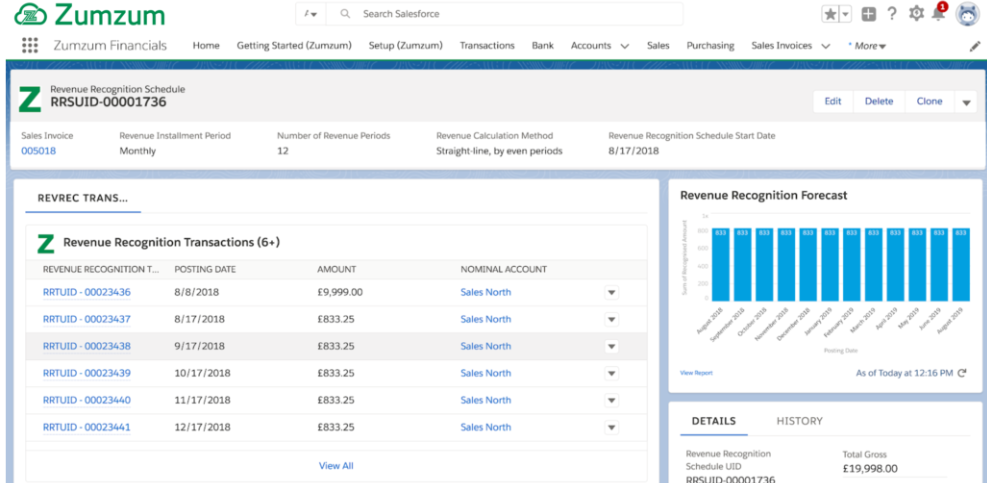The height and width of the screenshot is (483, 987).
Task: Click the NOMINAL ACCOUNT column header
Action: (x=504, y=270)
